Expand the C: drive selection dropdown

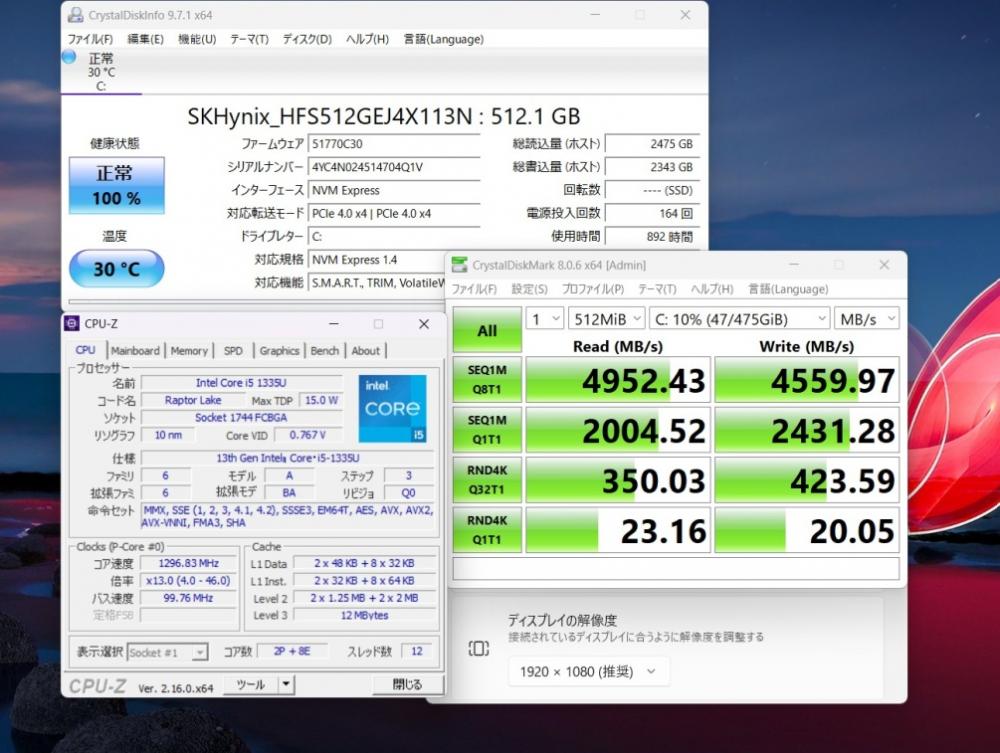[738, 318]
